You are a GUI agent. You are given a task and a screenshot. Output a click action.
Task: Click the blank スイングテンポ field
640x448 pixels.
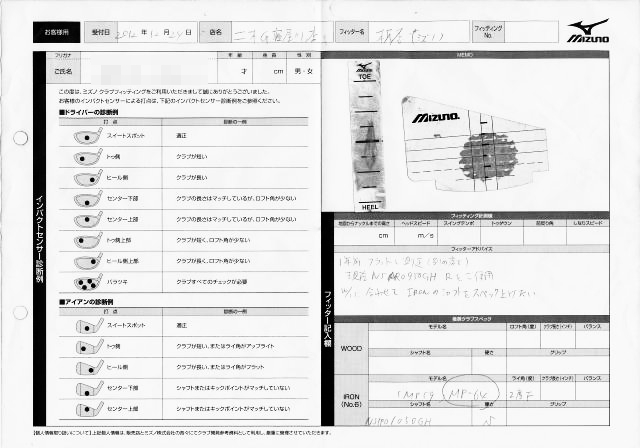(x=459, y=236)
